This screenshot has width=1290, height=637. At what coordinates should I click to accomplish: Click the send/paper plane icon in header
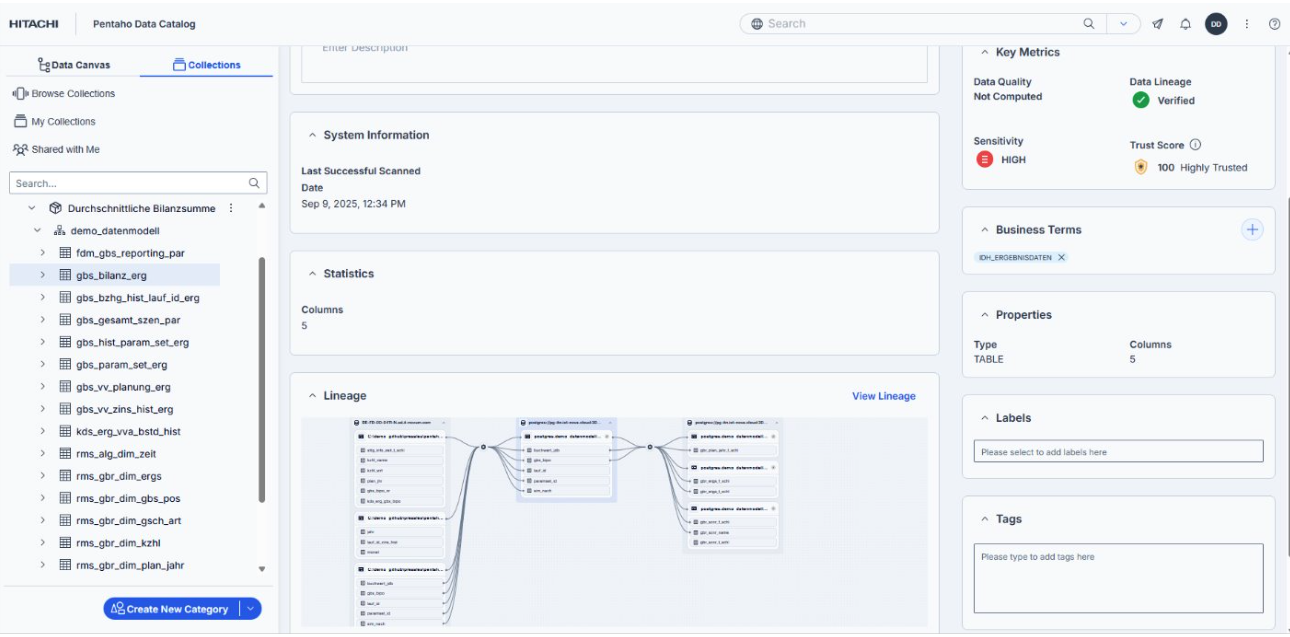pyautogui.click(x=1157, y=24)
